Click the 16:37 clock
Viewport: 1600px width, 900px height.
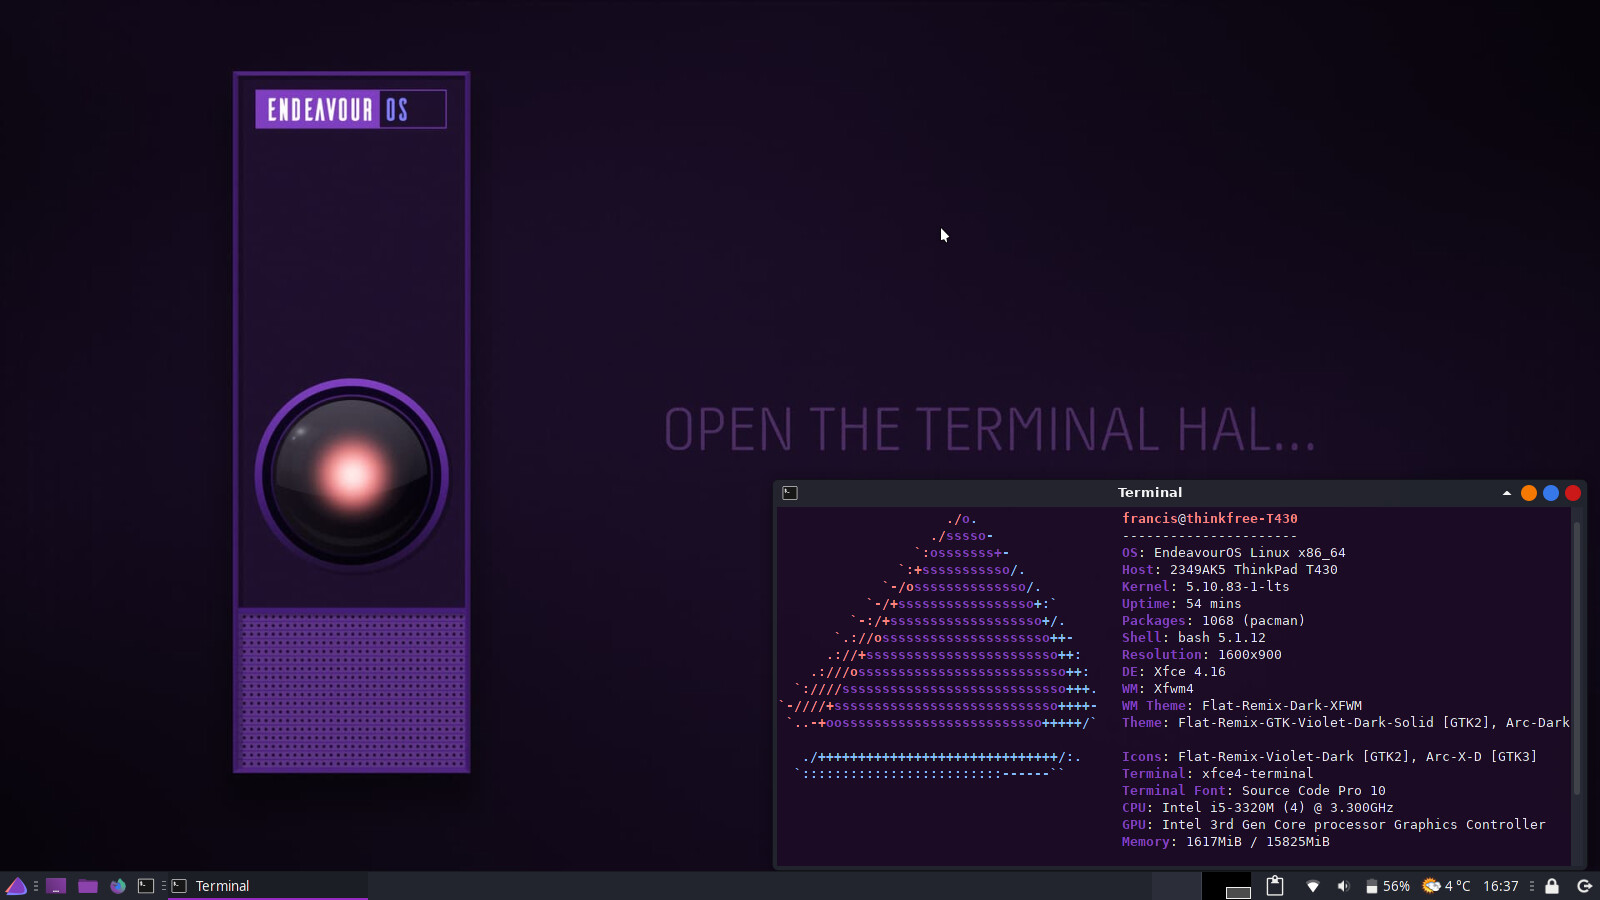click(1500, 886)
